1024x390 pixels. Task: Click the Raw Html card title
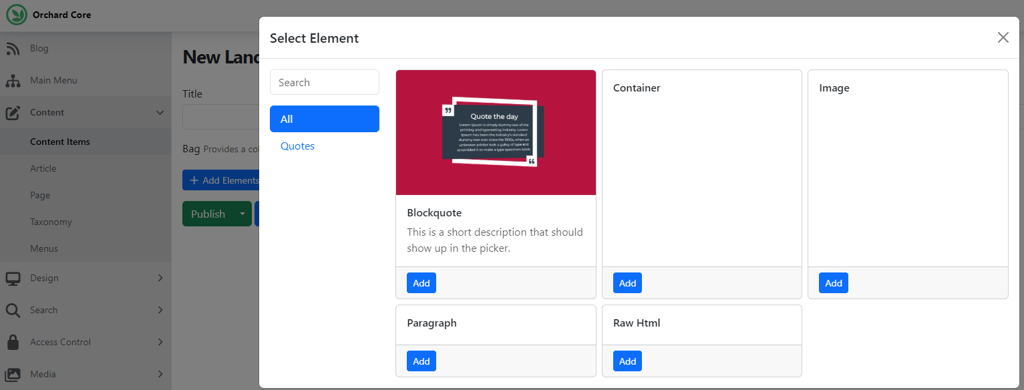(637, 323)
